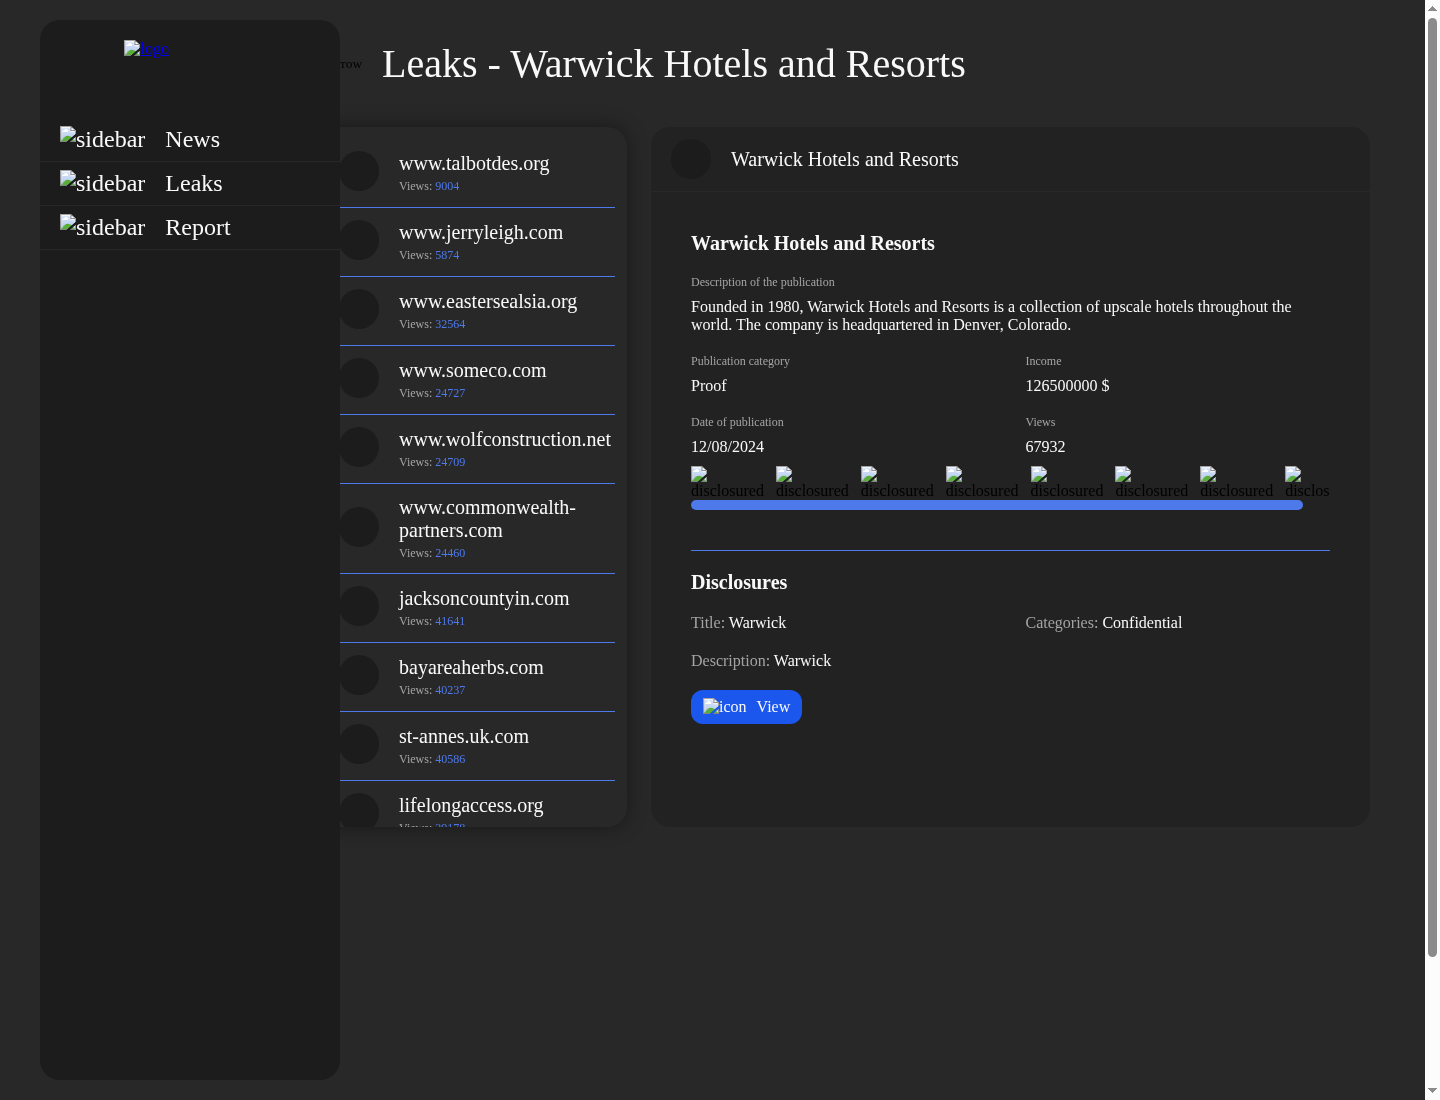Open the www.talbotdes.org leak entry
1440x1100 pixels.
tap(477, 173)
